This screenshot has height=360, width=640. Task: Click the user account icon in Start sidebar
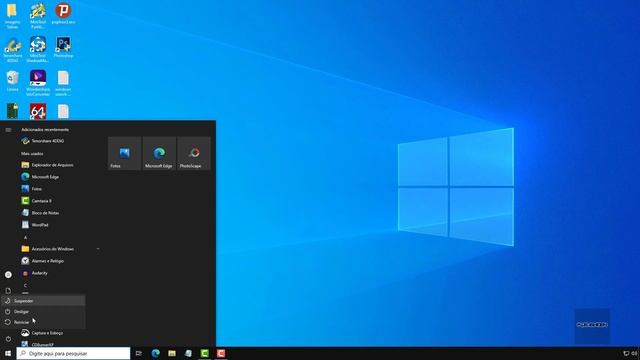[x=8, y=275]
